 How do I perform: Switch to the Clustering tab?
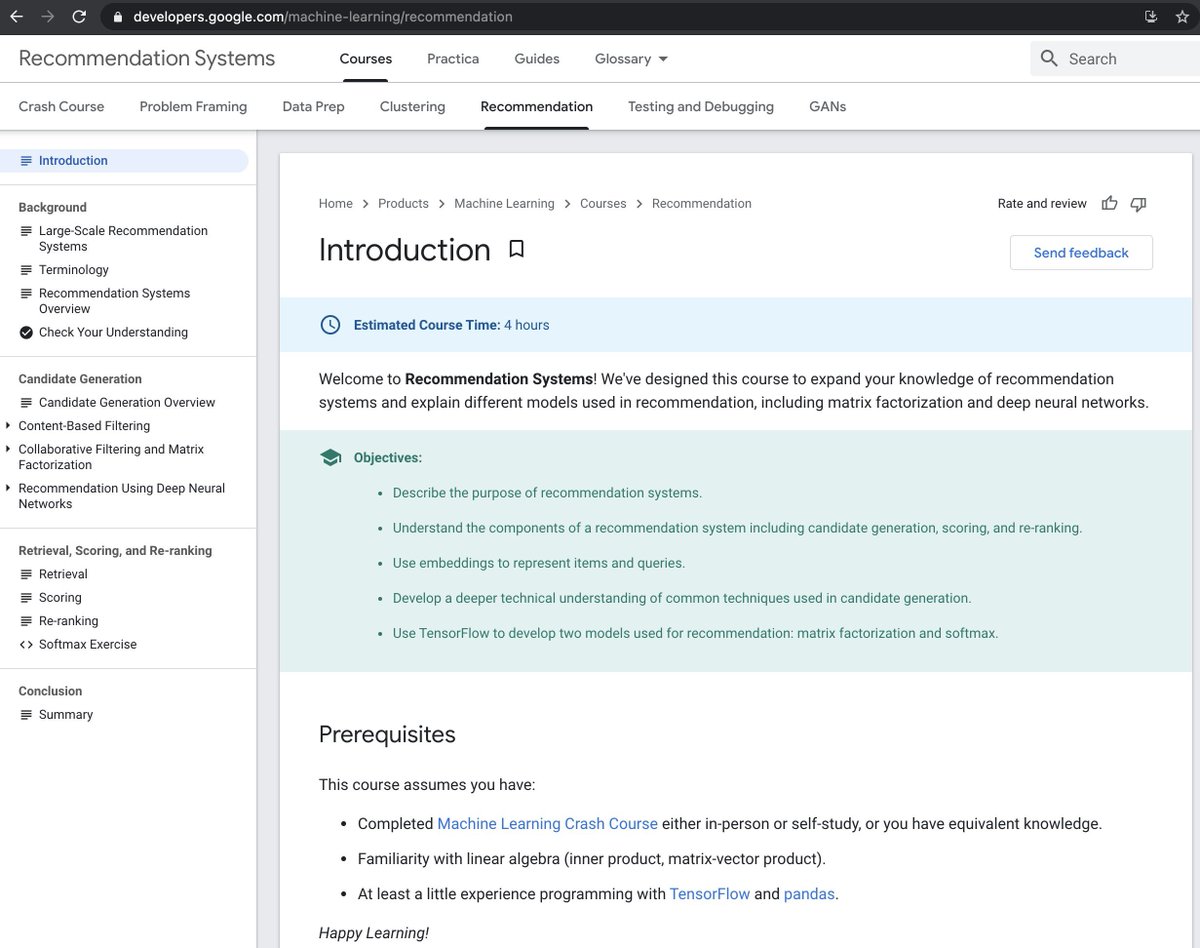pyautogui.click(x=412, y=106)
